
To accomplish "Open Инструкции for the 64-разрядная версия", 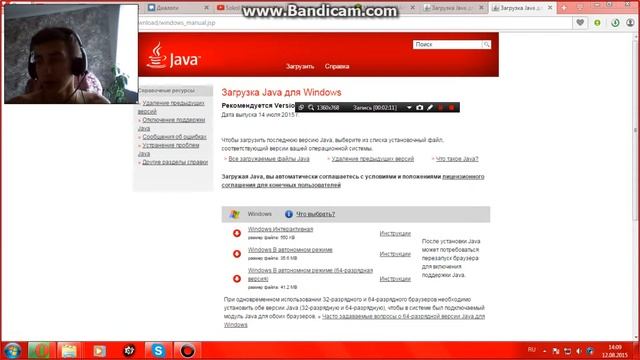I will coord(395,279).
